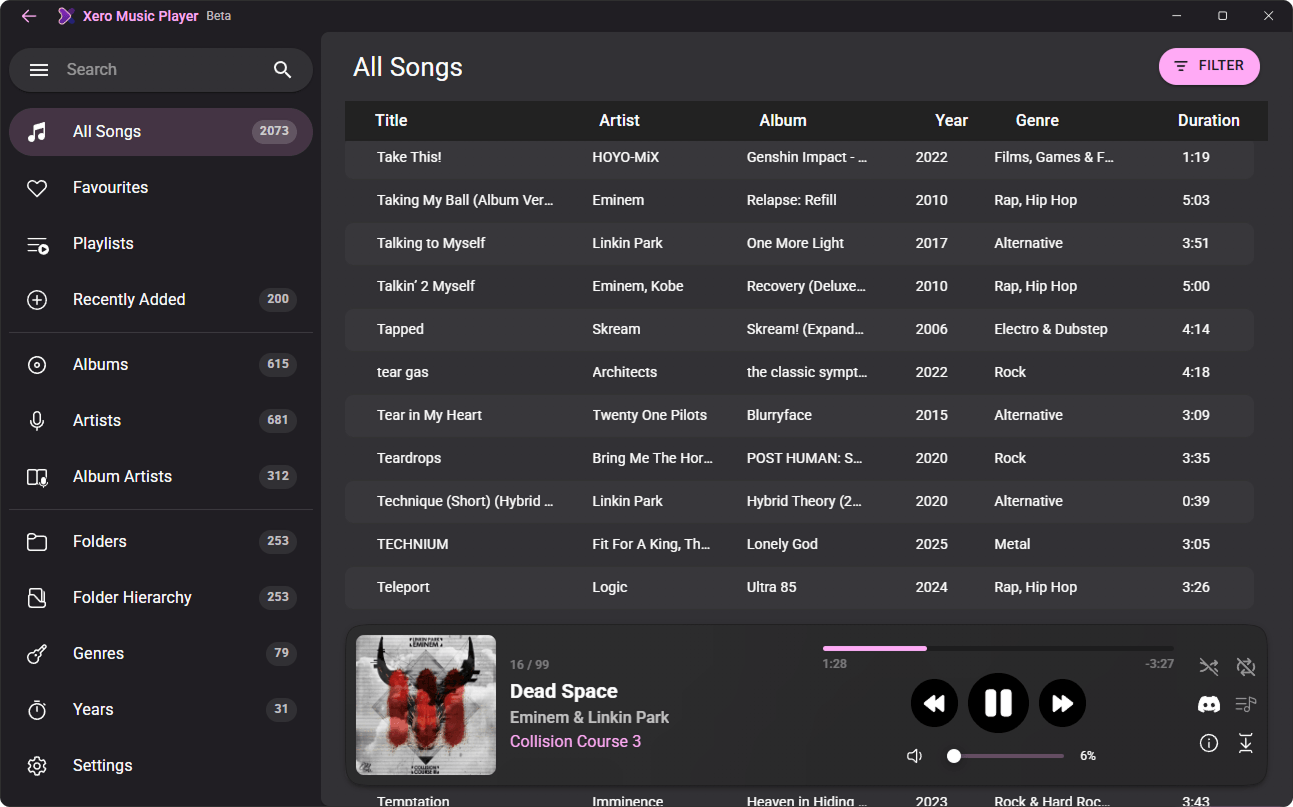Image resolution: width=1293 pixels, height=807 pixels.
Task: Sort by Album column header
Action: [x=783, y=121]
